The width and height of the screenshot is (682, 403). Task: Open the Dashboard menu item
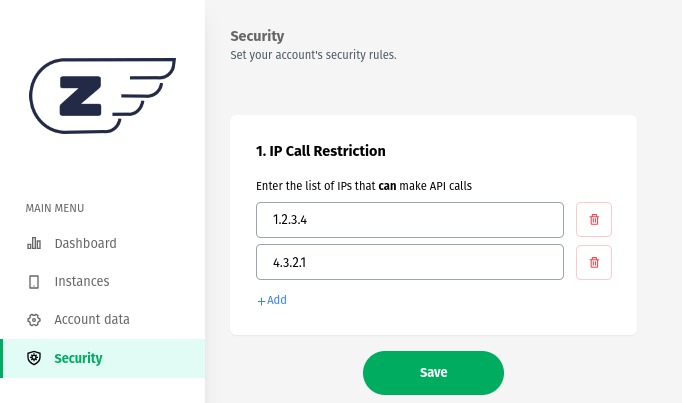click(x=85, y=243)
